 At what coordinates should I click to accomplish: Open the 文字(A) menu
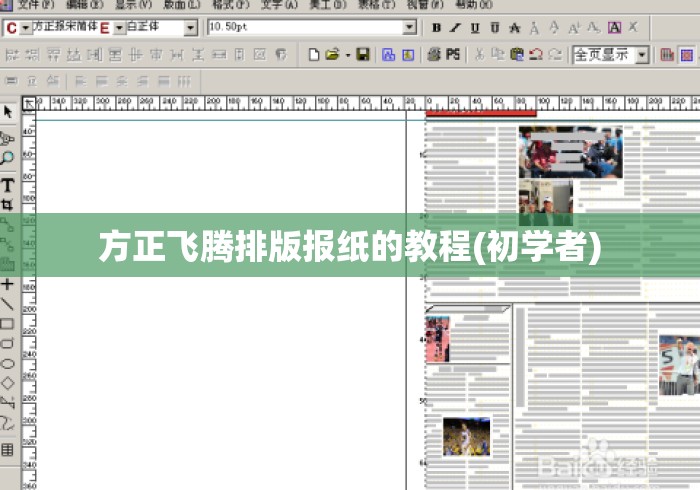click(x=279, y=4)
